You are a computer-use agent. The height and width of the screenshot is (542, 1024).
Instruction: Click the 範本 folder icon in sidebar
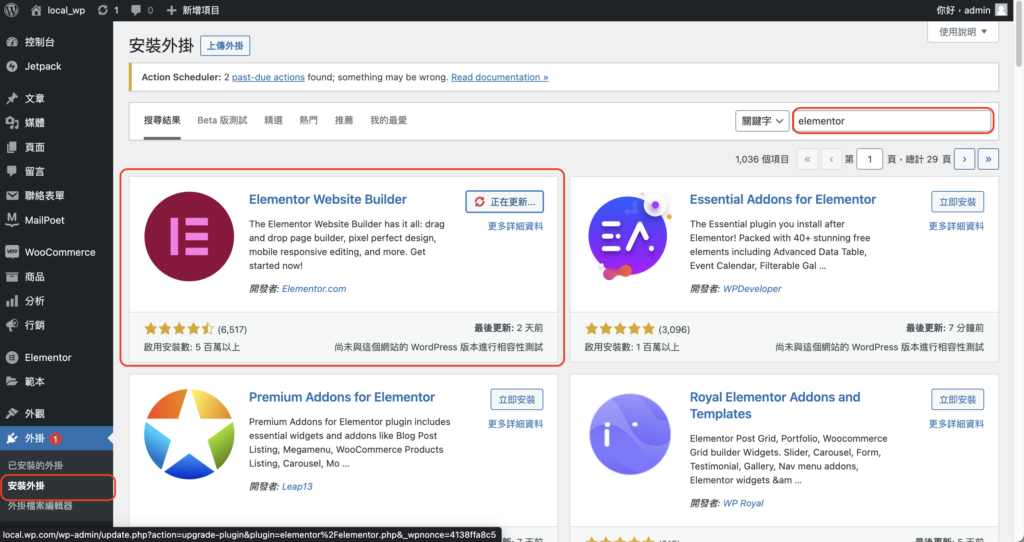tap(12, 381)
